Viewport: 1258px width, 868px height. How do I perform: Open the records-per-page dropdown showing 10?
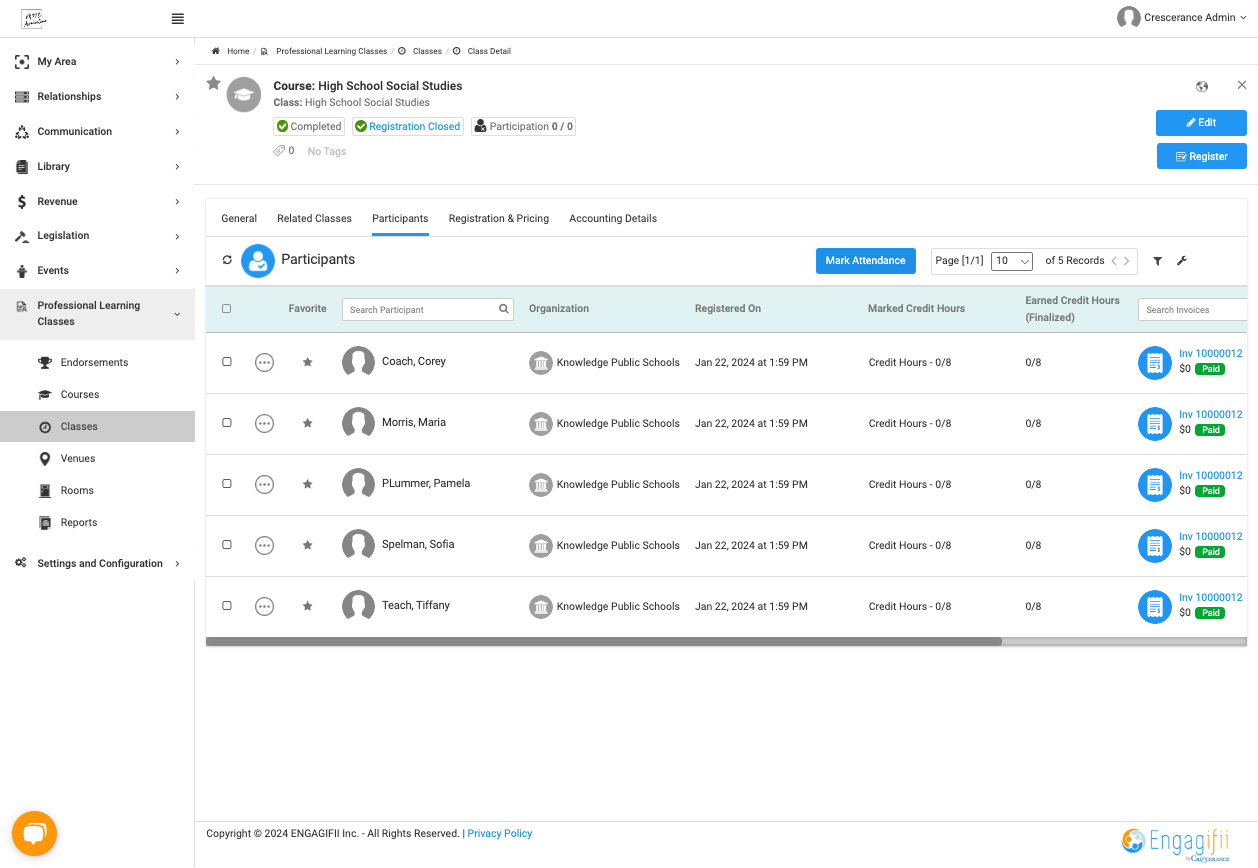1011,261
